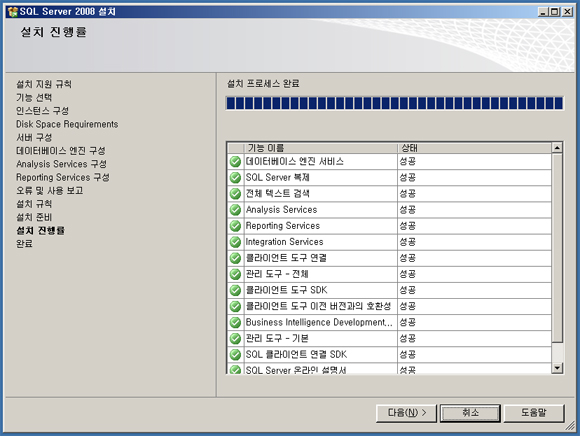Select the 서버 구성 step in sidebar
Image resolution: width=580 pixels, height=436 pixels.
pos(34,138)
